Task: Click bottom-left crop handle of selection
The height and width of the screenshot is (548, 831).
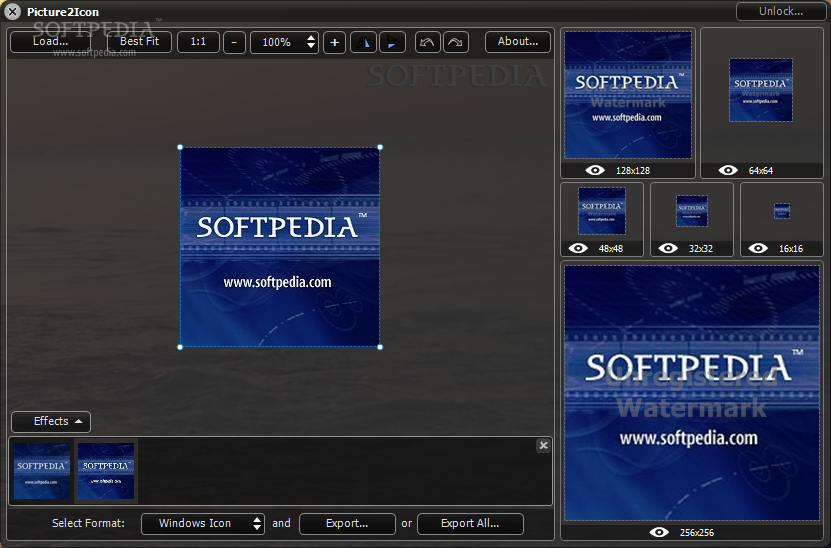Action: 180,347
